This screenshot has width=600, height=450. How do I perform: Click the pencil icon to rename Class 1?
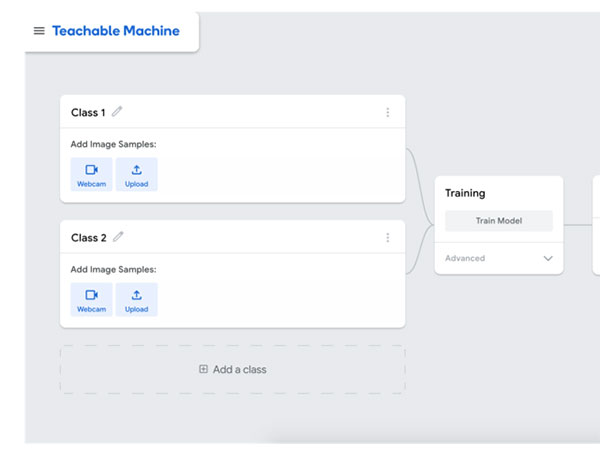point(118,112)
